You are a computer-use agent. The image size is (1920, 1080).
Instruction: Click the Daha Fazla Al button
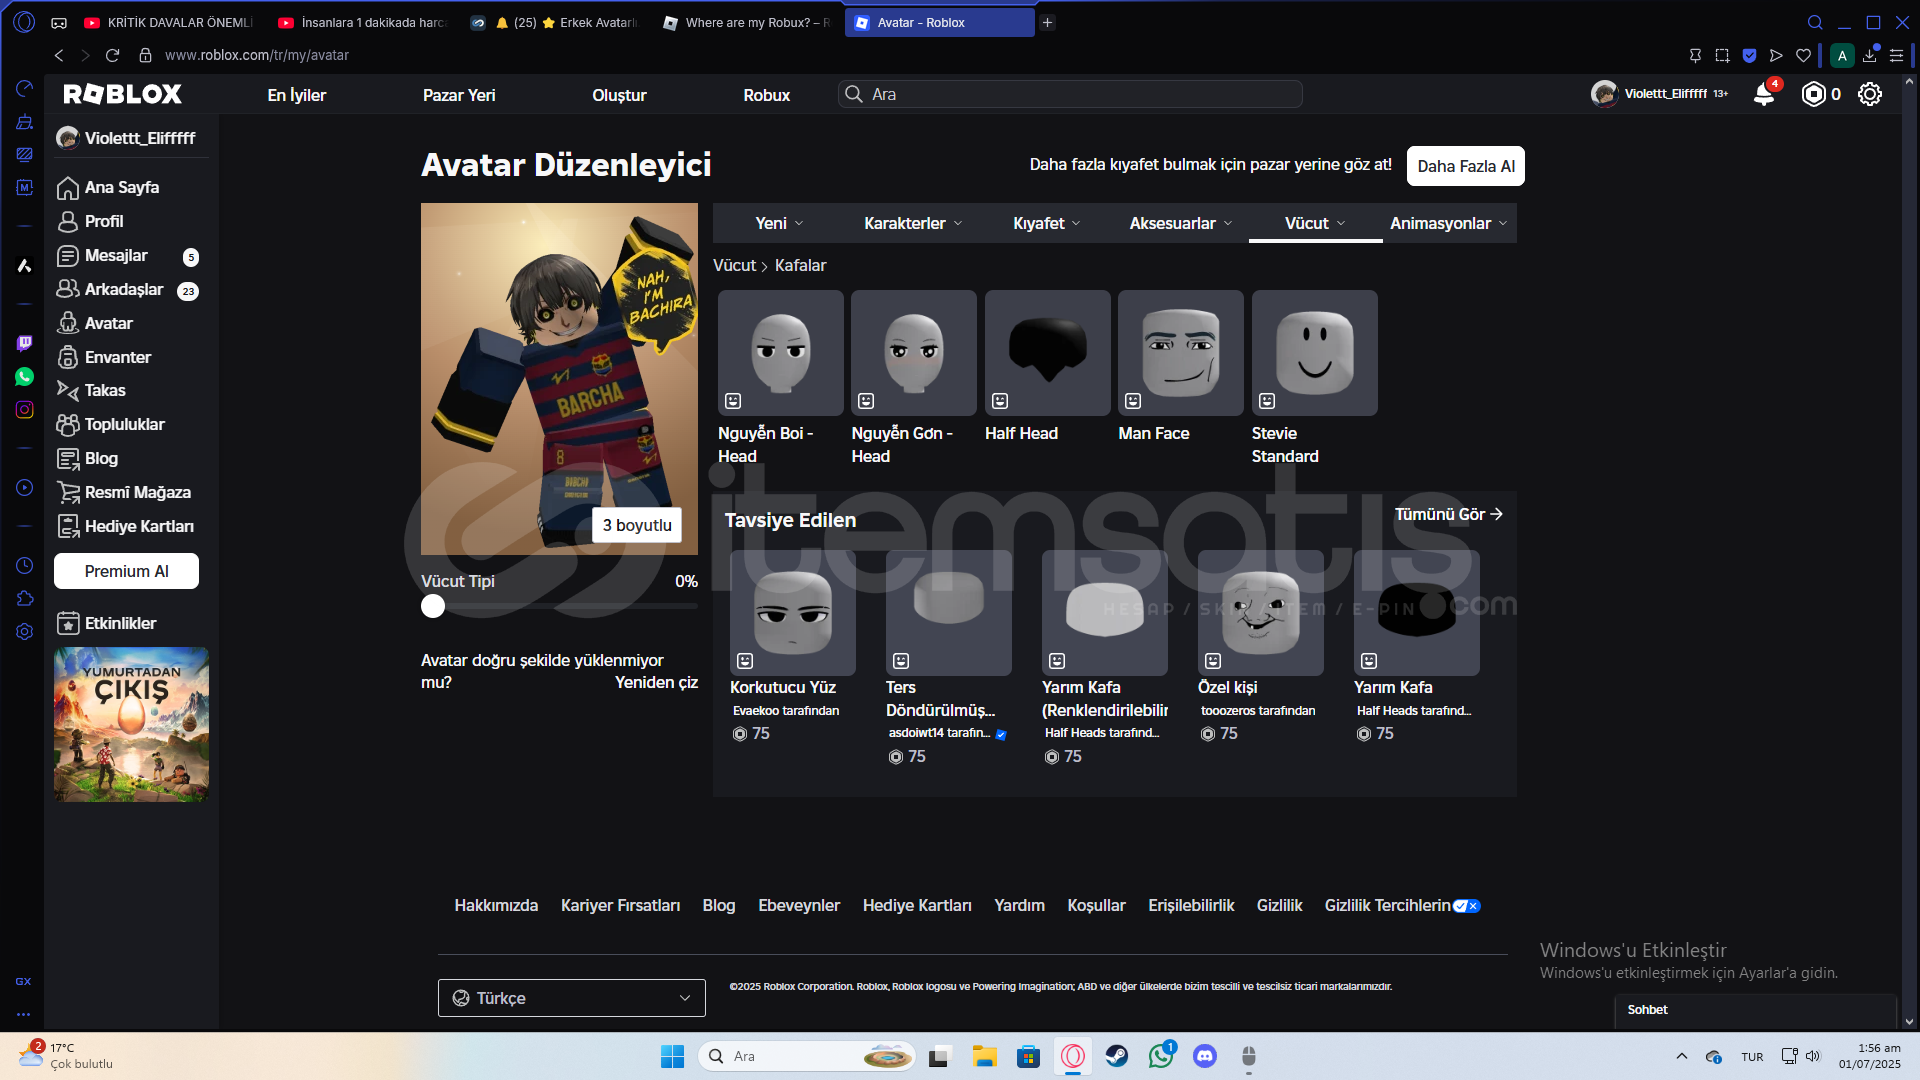click(1466, 166)
